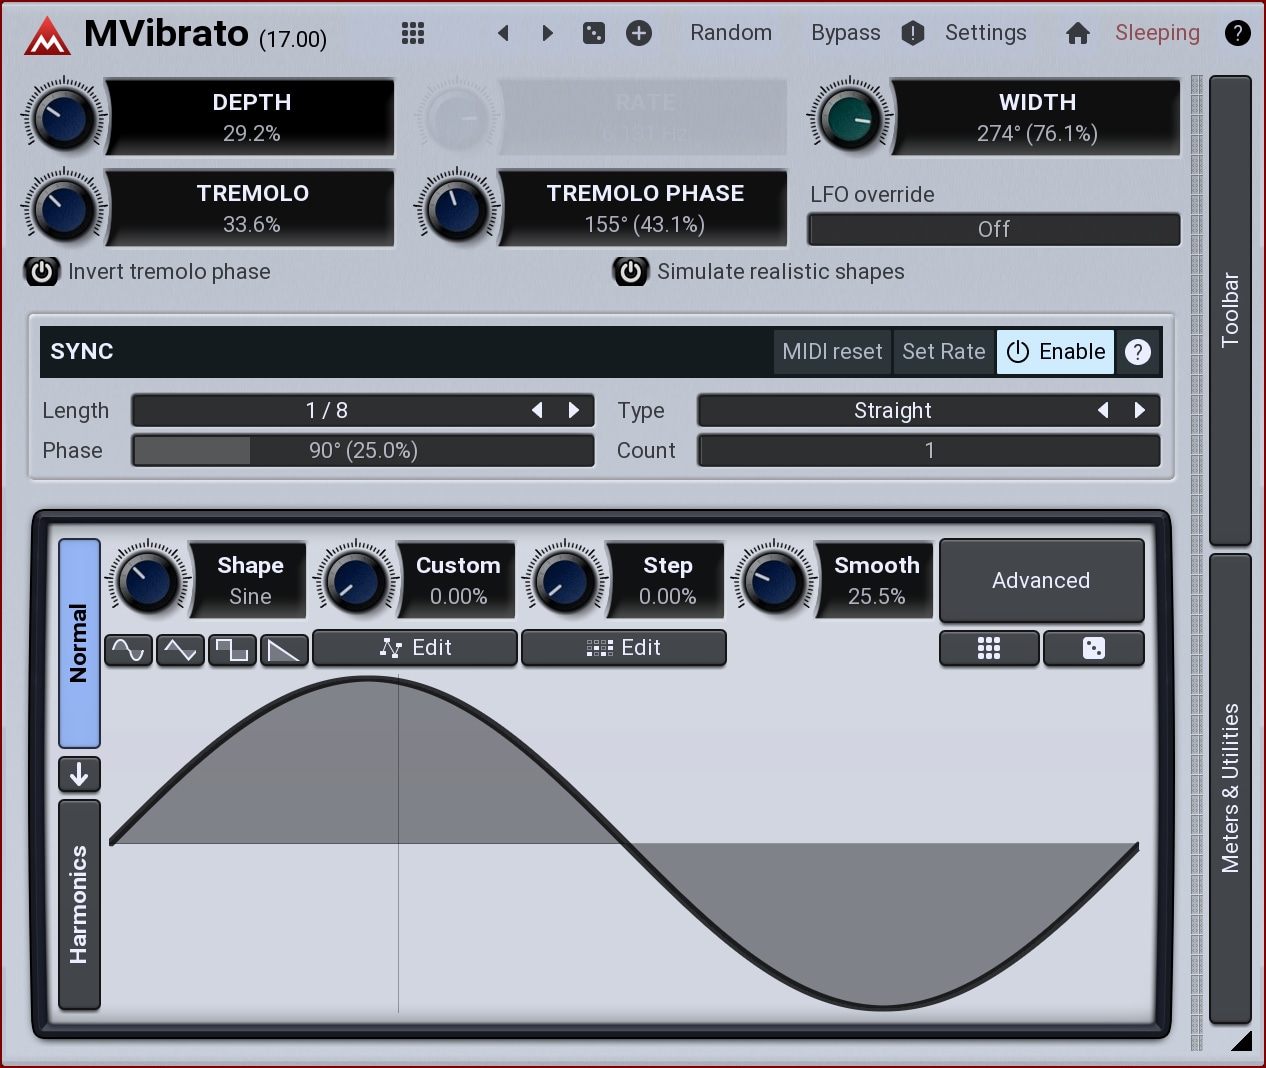This screenshot has width=1266, height=1068.
Task: Toggle Invert tremolo phase
Action: [x=42, y=272]
